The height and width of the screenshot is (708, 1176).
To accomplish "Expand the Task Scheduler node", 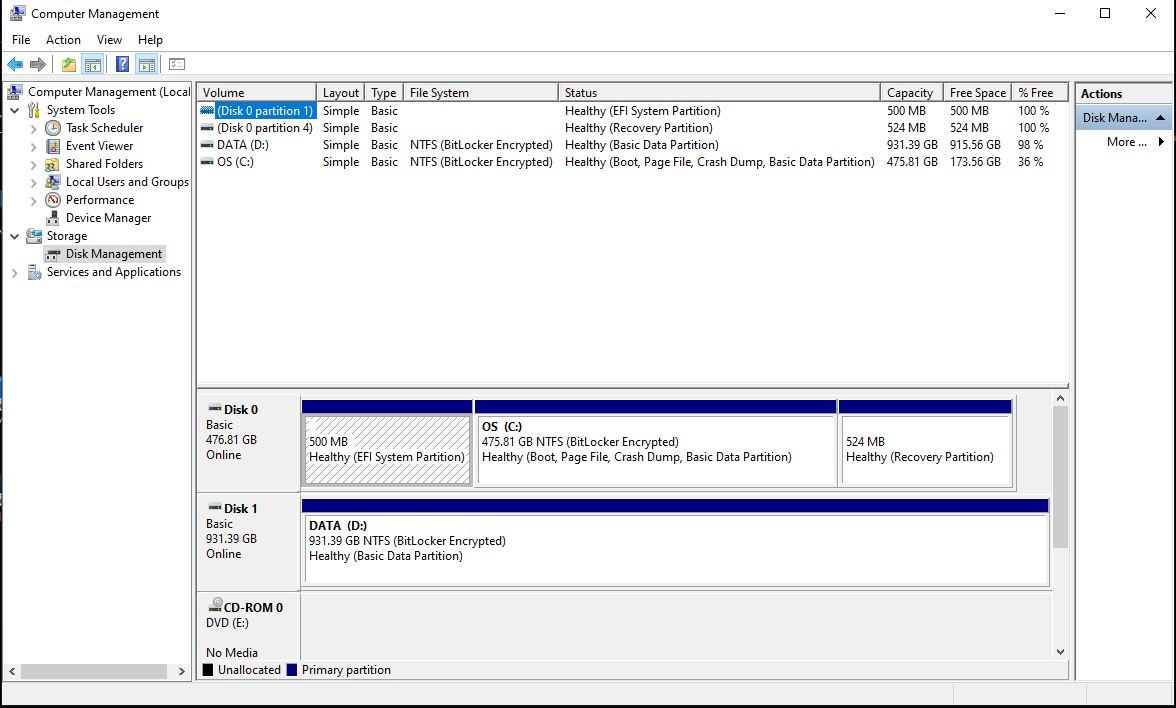I will coord(33,129).
